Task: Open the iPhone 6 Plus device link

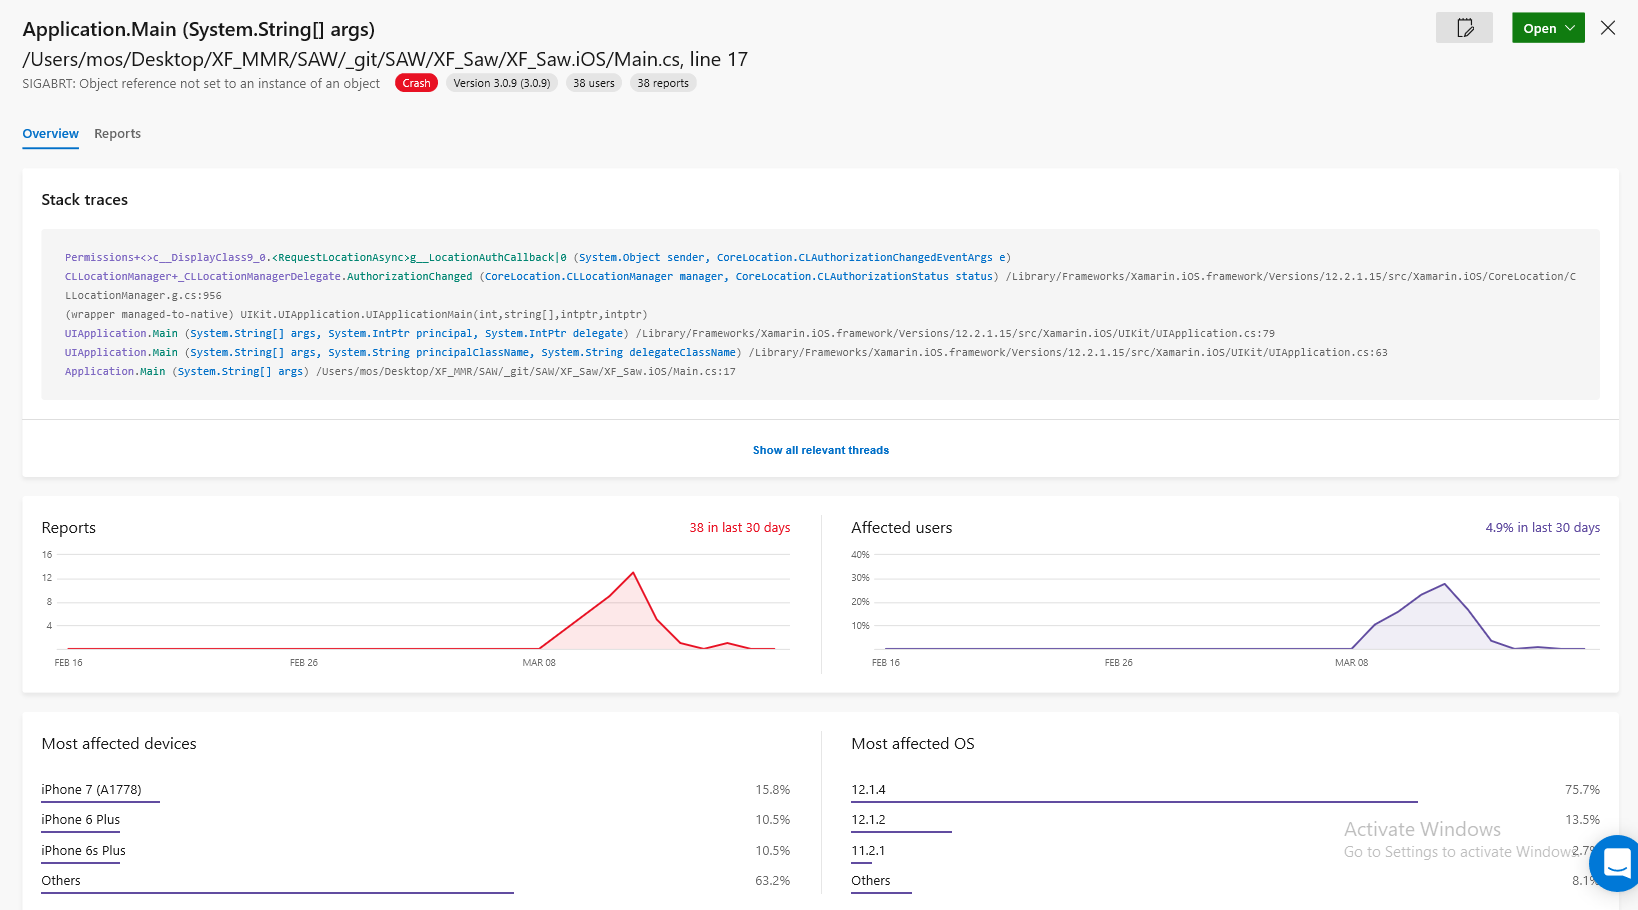Action: click(x=80, y=819)
